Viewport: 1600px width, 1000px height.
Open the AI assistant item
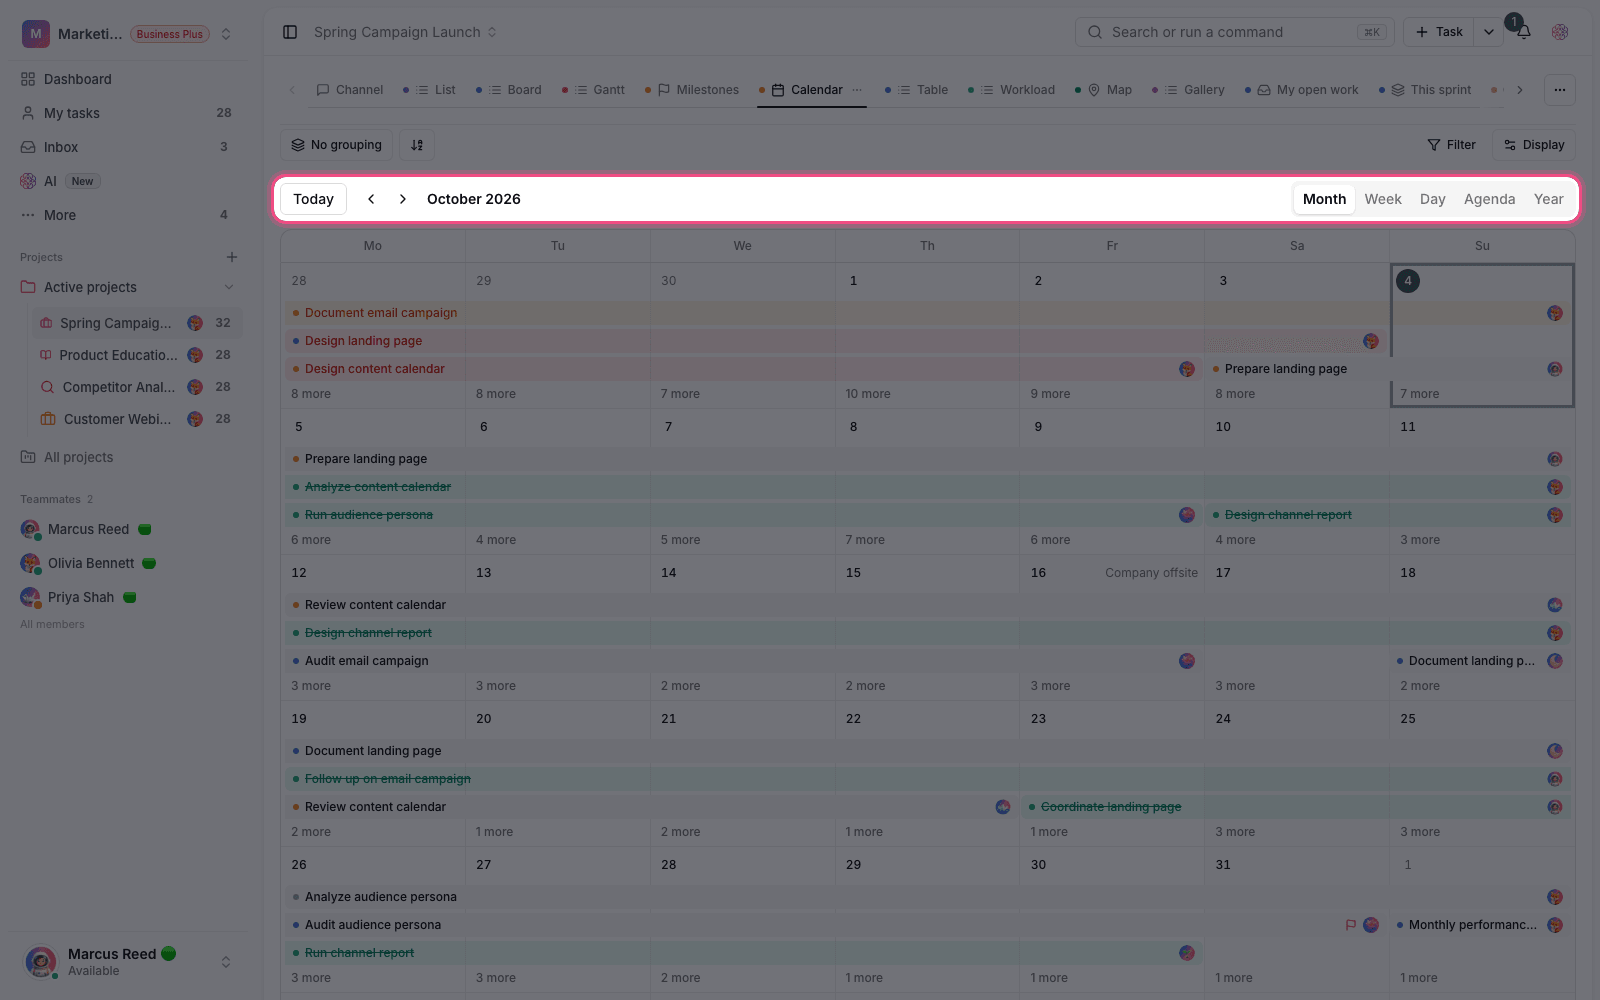[126, 181]
